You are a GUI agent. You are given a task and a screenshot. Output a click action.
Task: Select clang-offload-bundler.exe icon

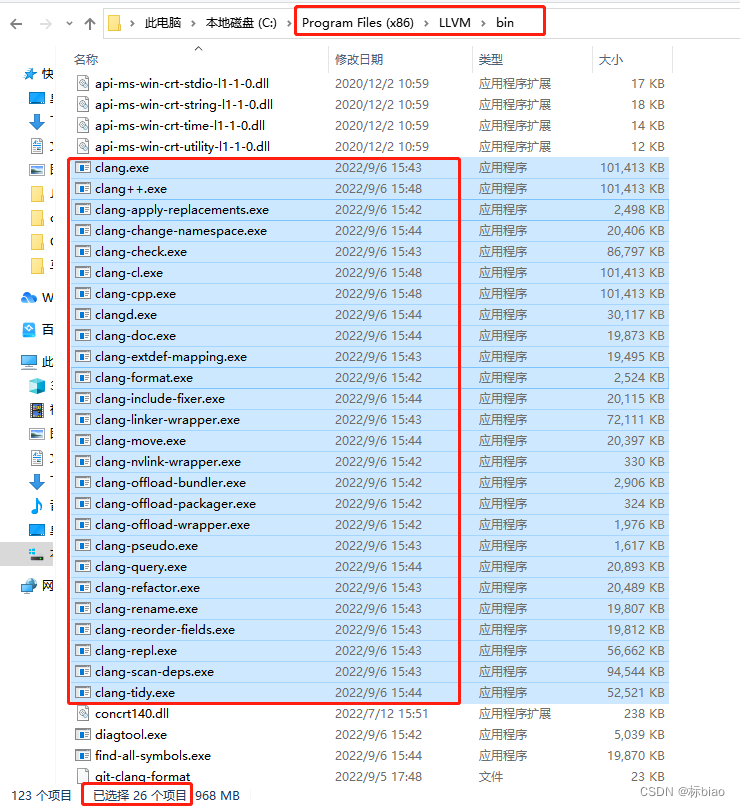(83, 483)
